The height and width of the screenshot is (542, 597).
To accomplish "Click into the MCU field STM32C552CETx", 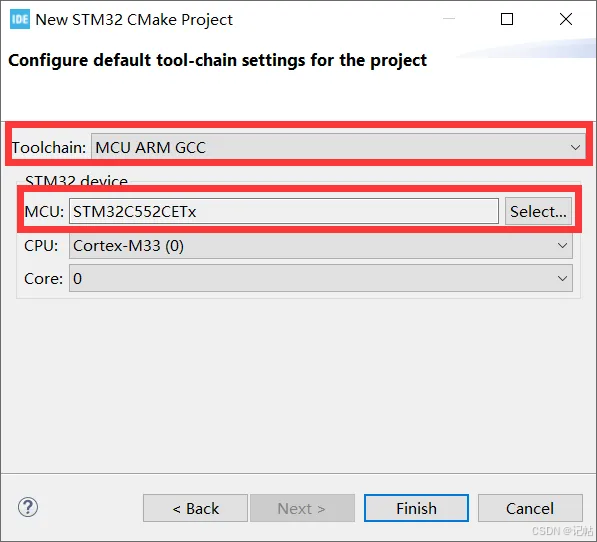I will [x=284, y=211].
